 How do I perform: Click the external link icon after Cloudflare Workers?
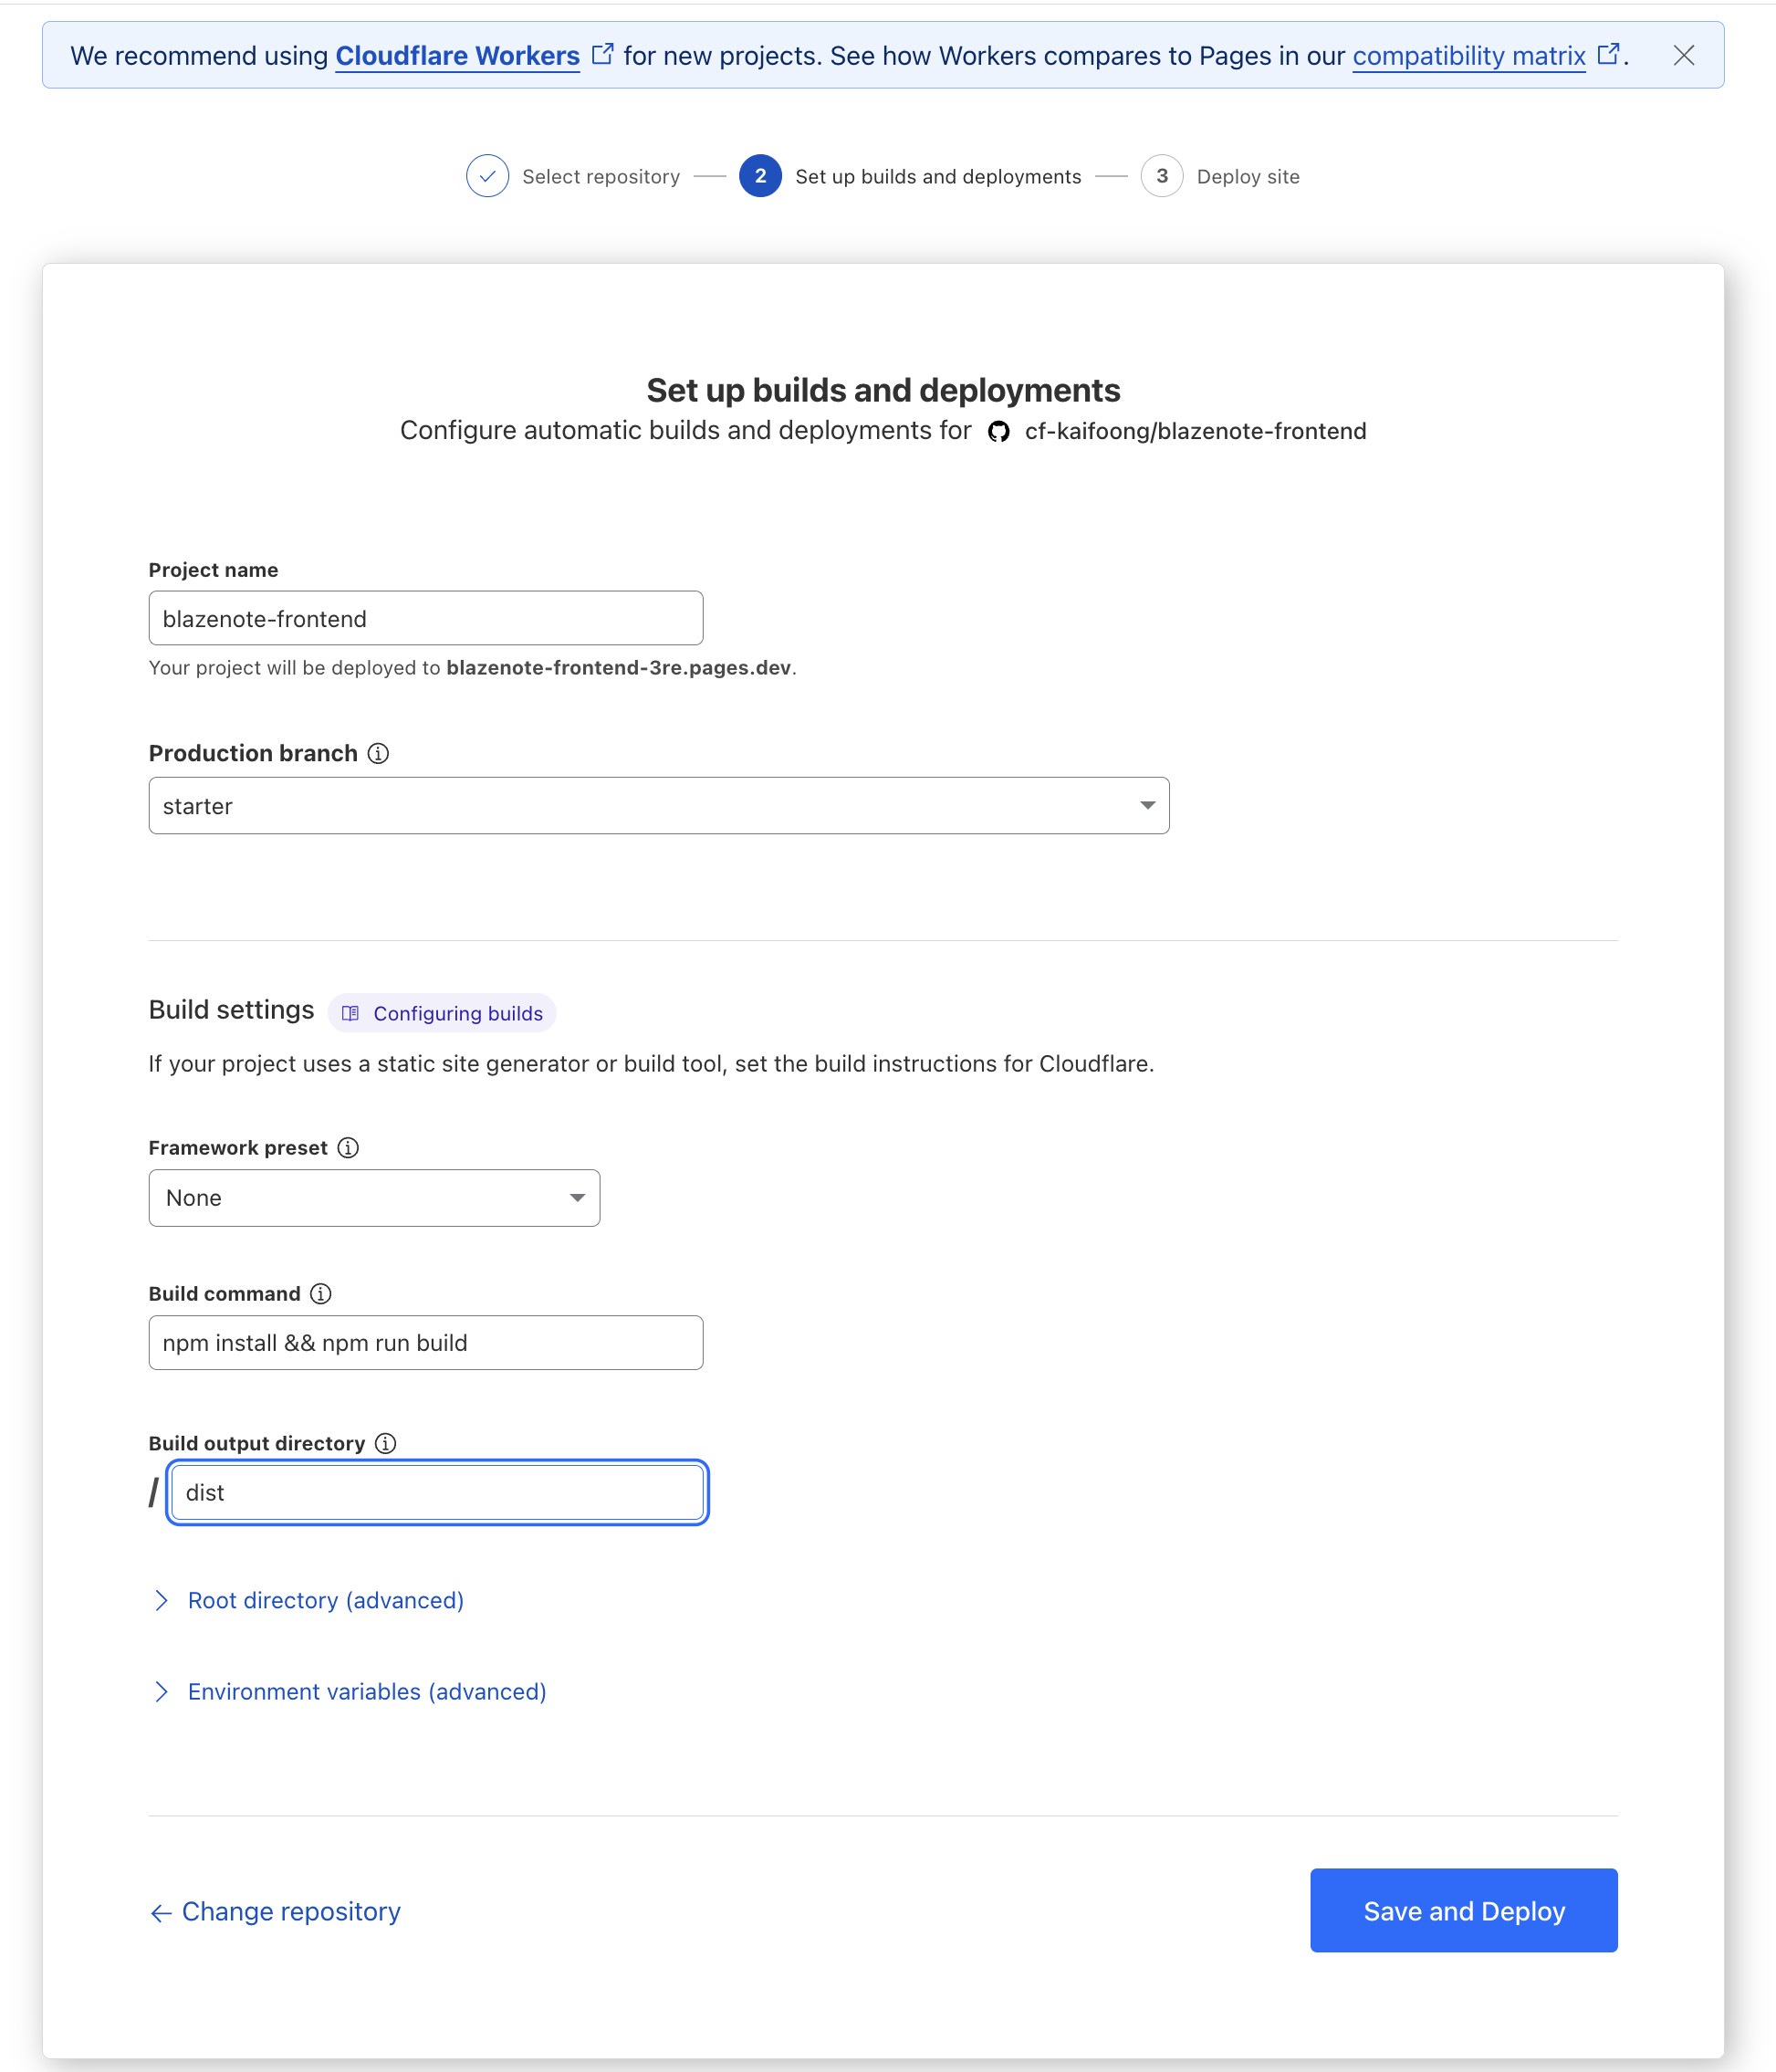click(602, 55)
